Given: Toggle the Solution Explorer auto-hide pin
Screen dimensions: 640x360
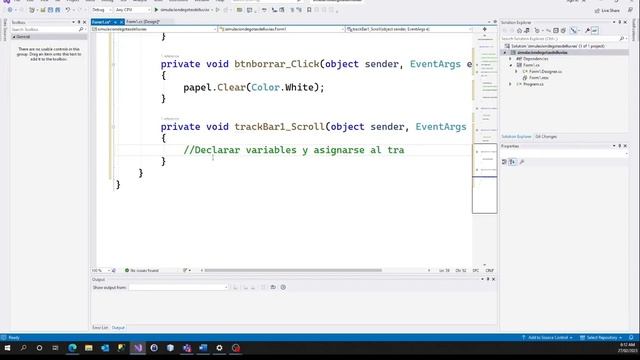Looking at the screenshot, I should (x=620, y=22).
